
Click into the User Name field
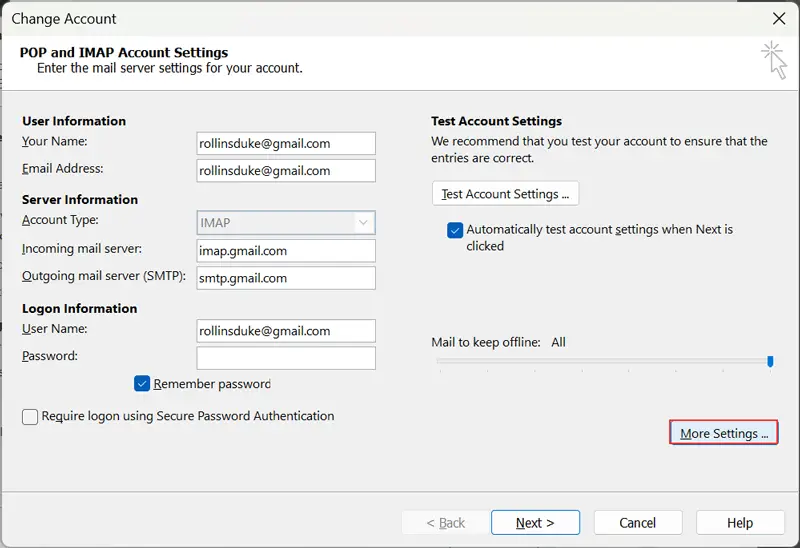click(x=286, y=331)
